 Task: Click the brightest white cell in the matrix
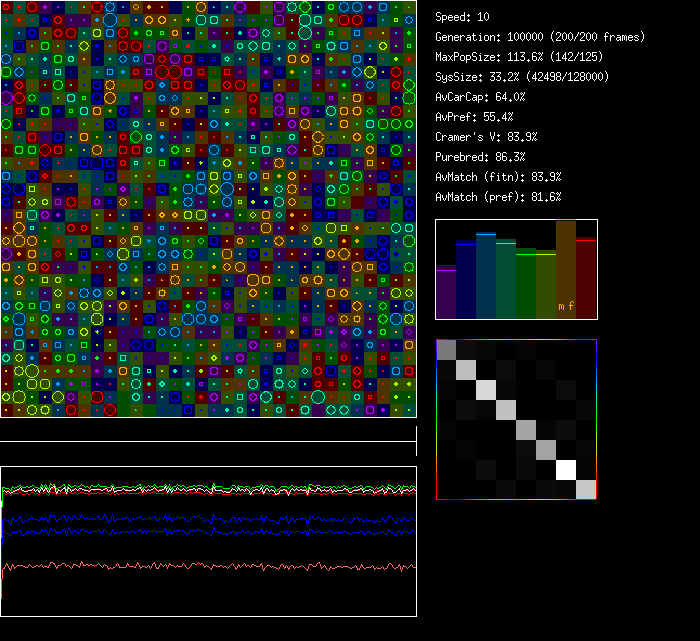click(x=566, y=469)
